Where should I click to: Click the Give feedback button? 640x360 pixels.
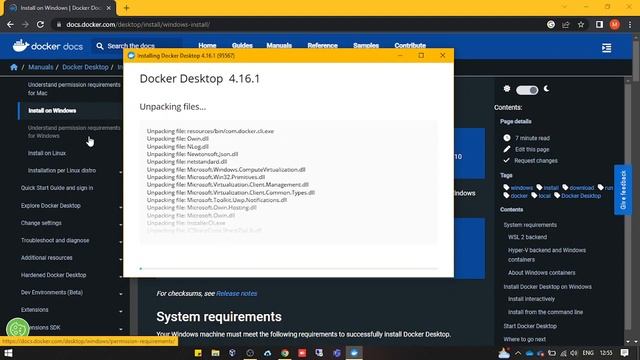point(623,190)
